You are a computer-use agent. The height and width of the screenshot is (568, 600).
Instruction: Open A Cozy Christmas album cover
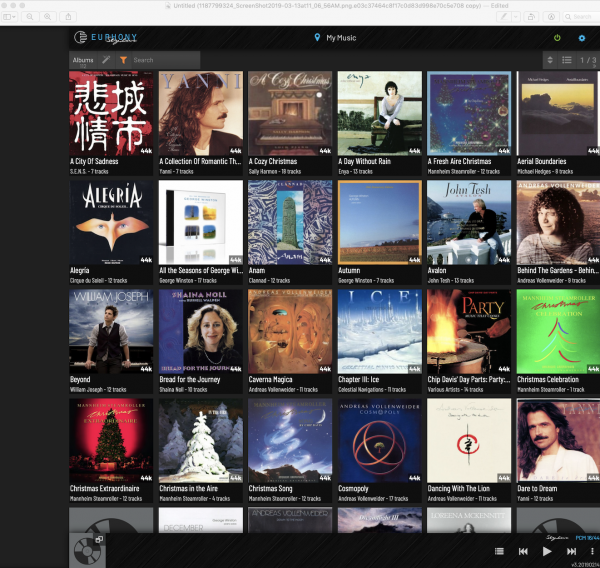tap(290, 113)
